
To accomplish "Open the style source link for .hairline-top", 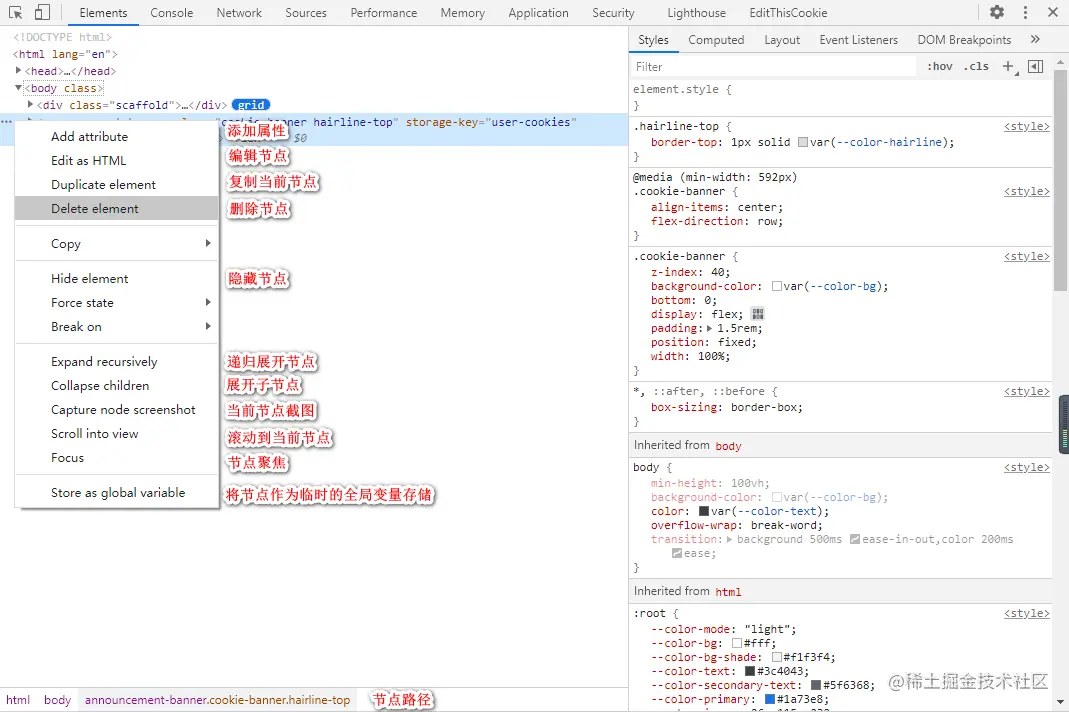I will coord(1026,126).
